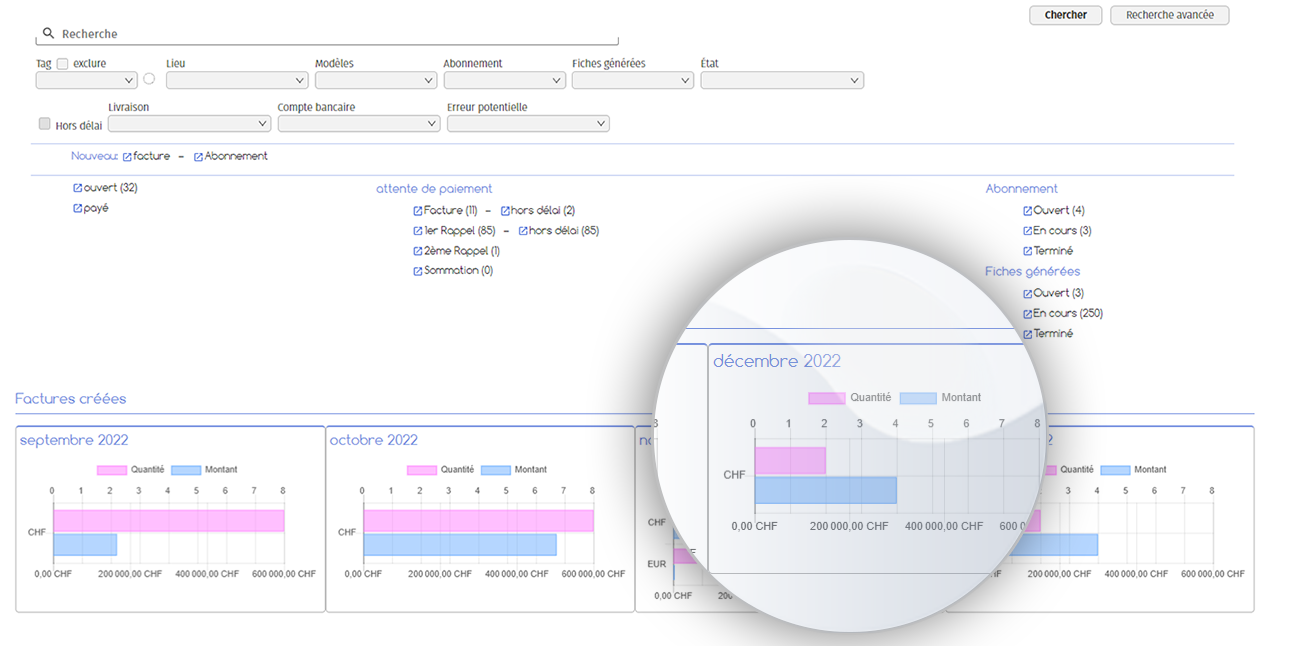Toggle pink Quantité legend swatch in septembre chart
The image size is (1312, 646).
pyautogui.click(x=112, y=470)
